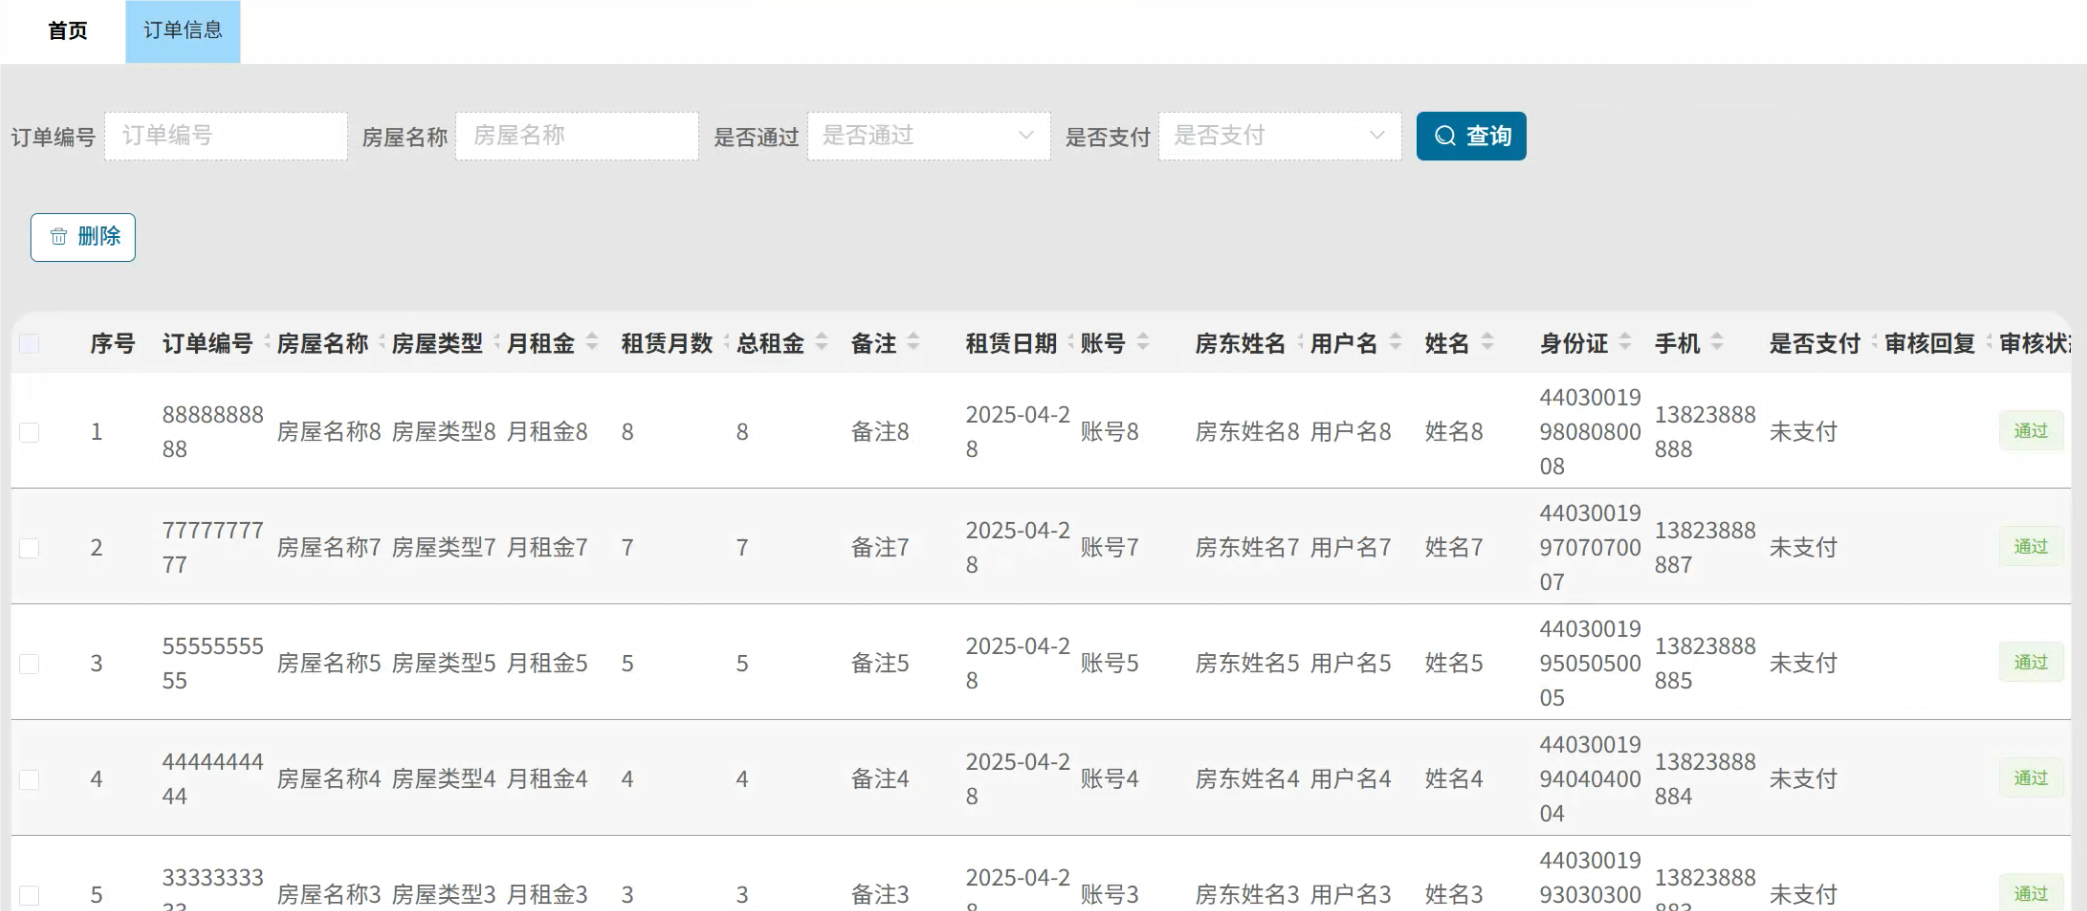2087x911 pixels.
Task: Sort rows by 租赁月数 column
Action: (725, 342)
